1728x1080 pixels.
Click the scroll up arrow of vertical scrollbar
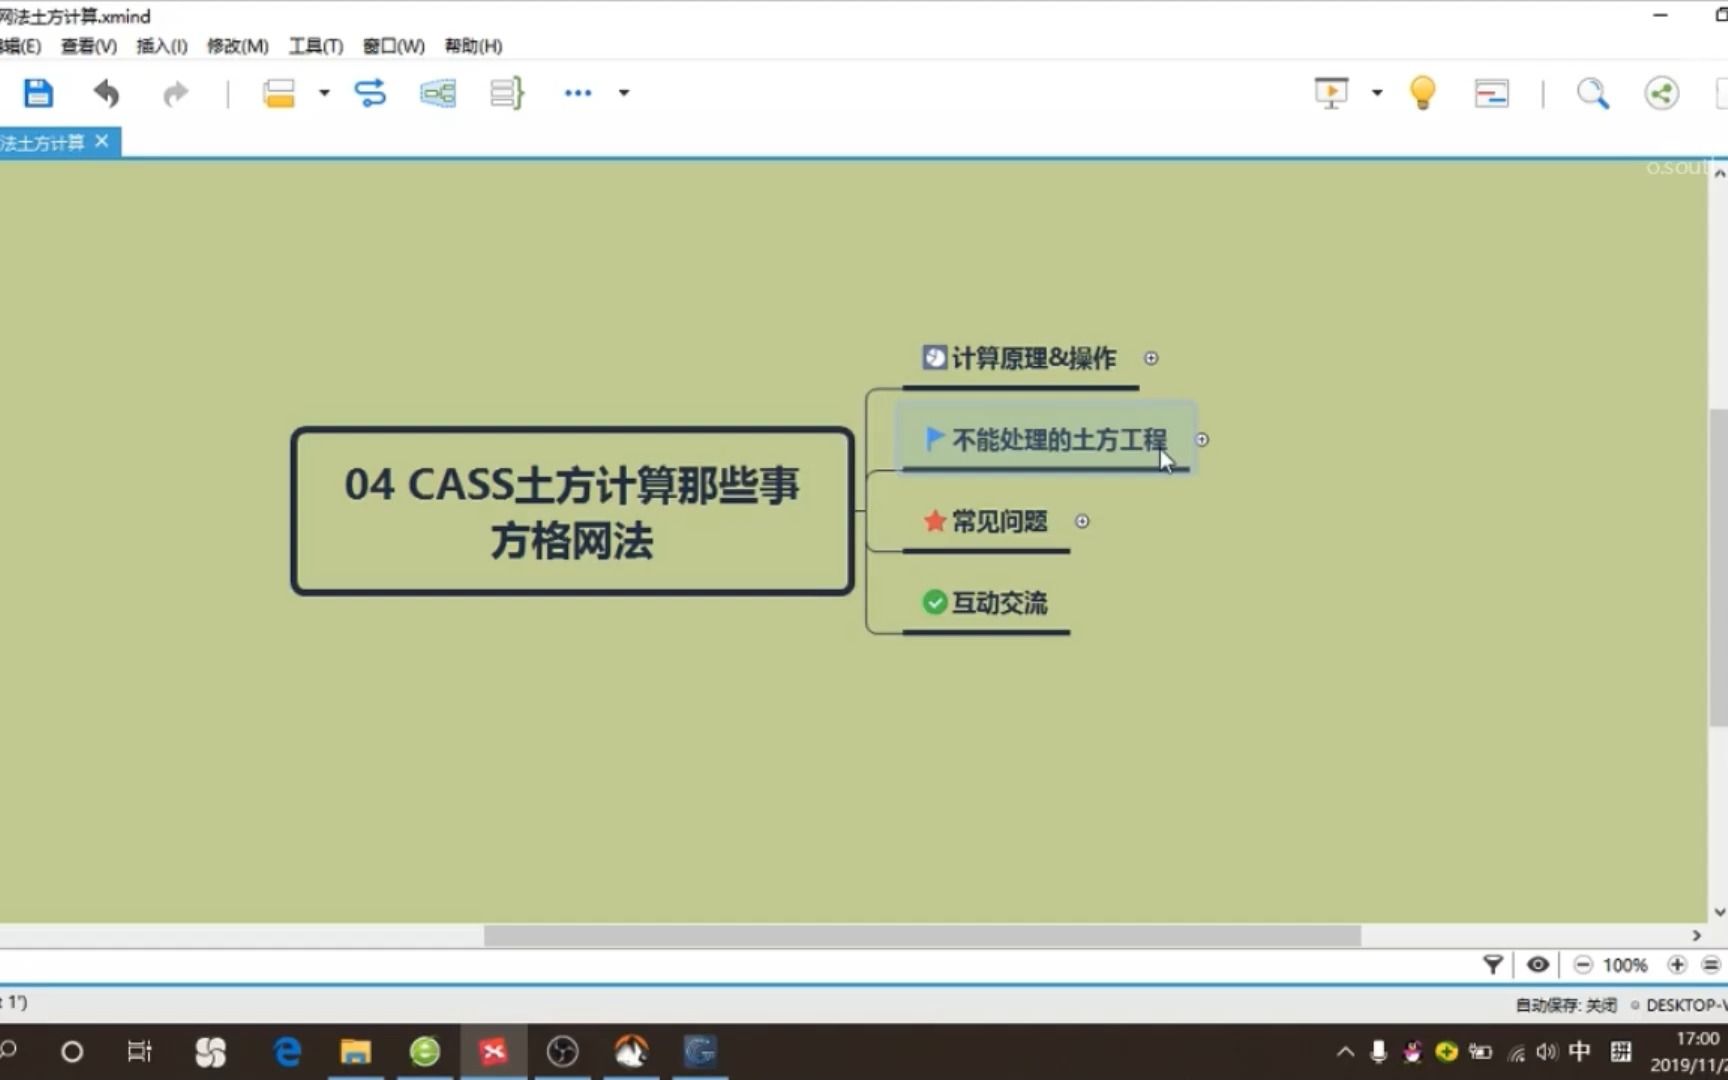coord(1719,173)
